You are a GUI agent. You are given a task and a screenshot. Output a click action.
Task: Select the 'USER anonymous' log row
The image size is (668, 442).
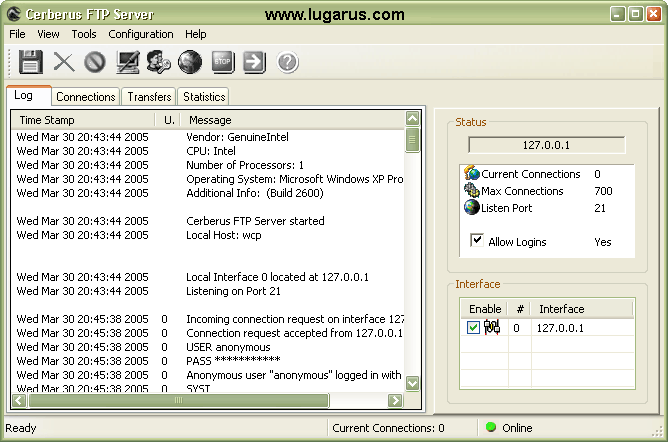coord(209,347)
